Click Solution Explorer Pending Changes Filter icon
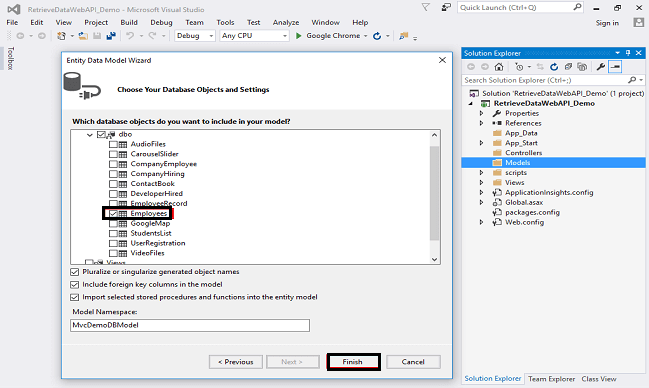 coord(519,67)
